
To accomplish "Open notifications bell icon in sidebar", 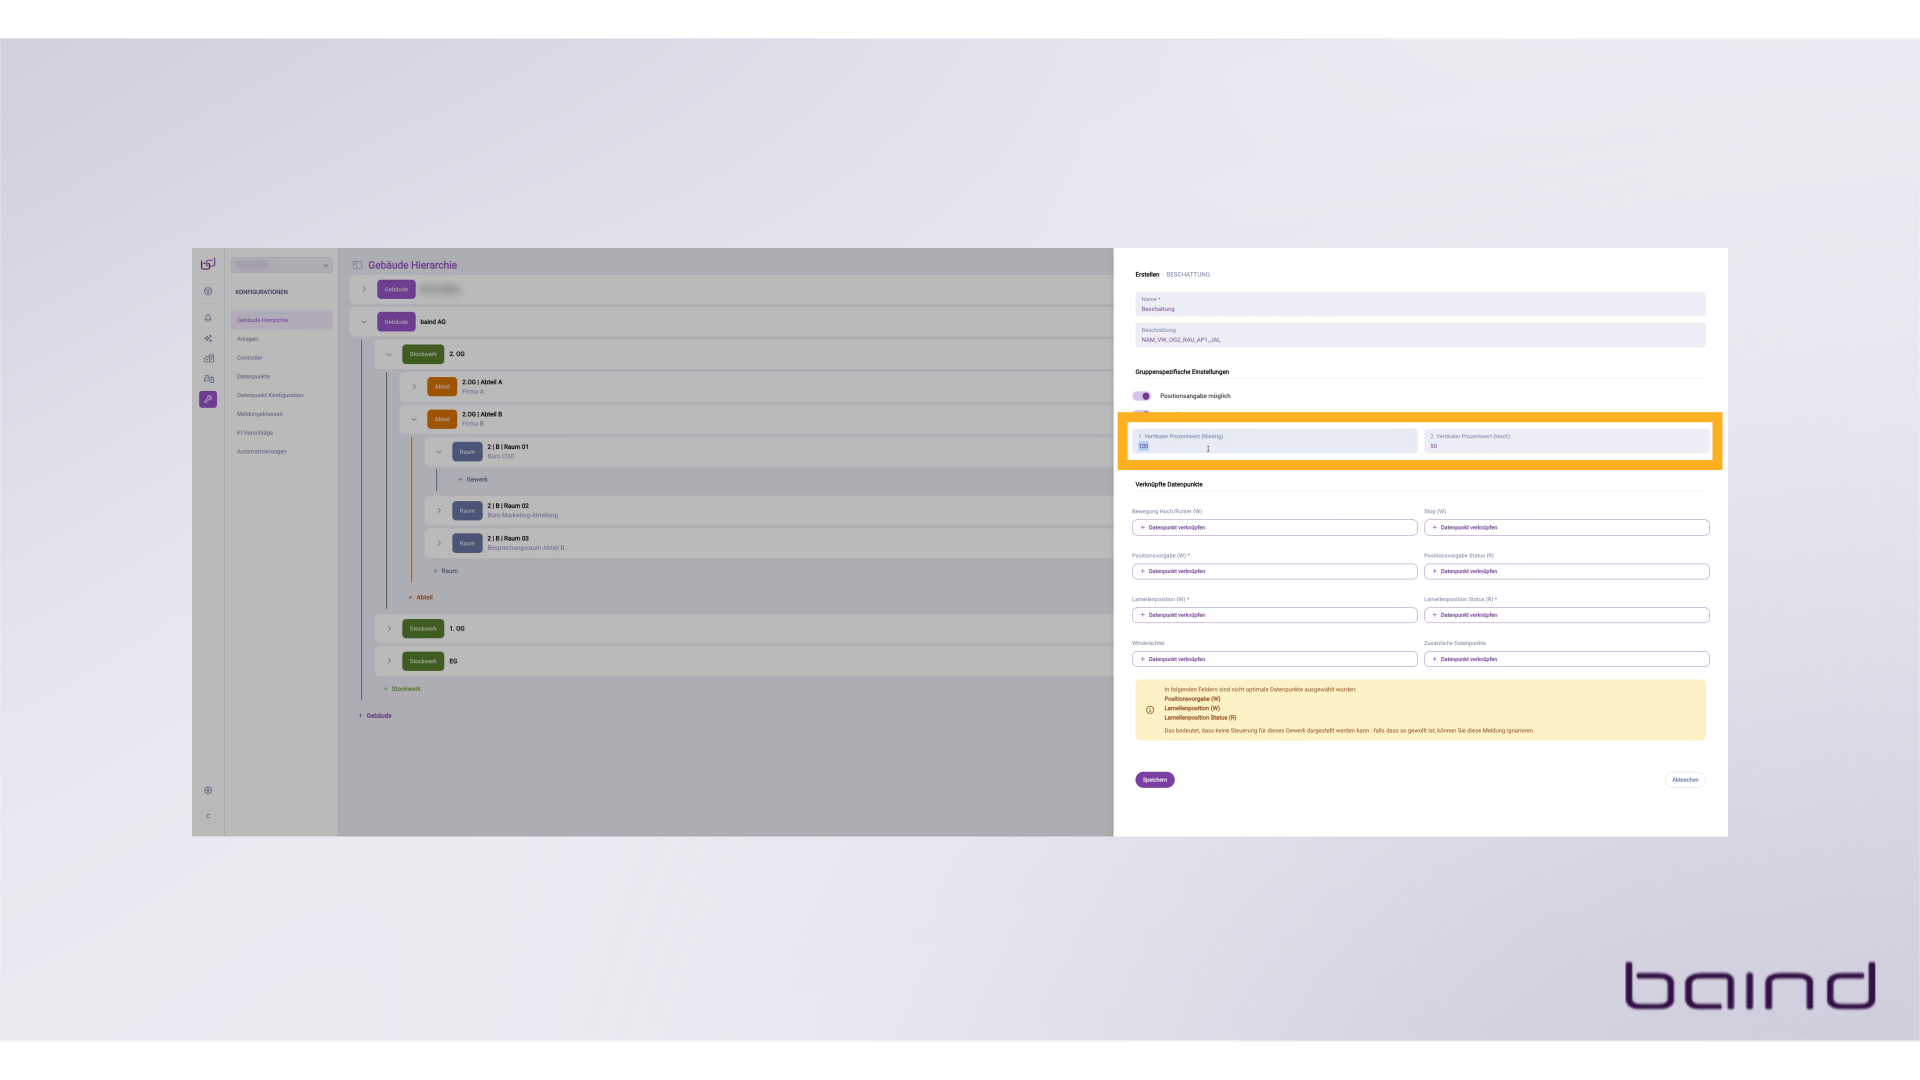I will (208, 318).
